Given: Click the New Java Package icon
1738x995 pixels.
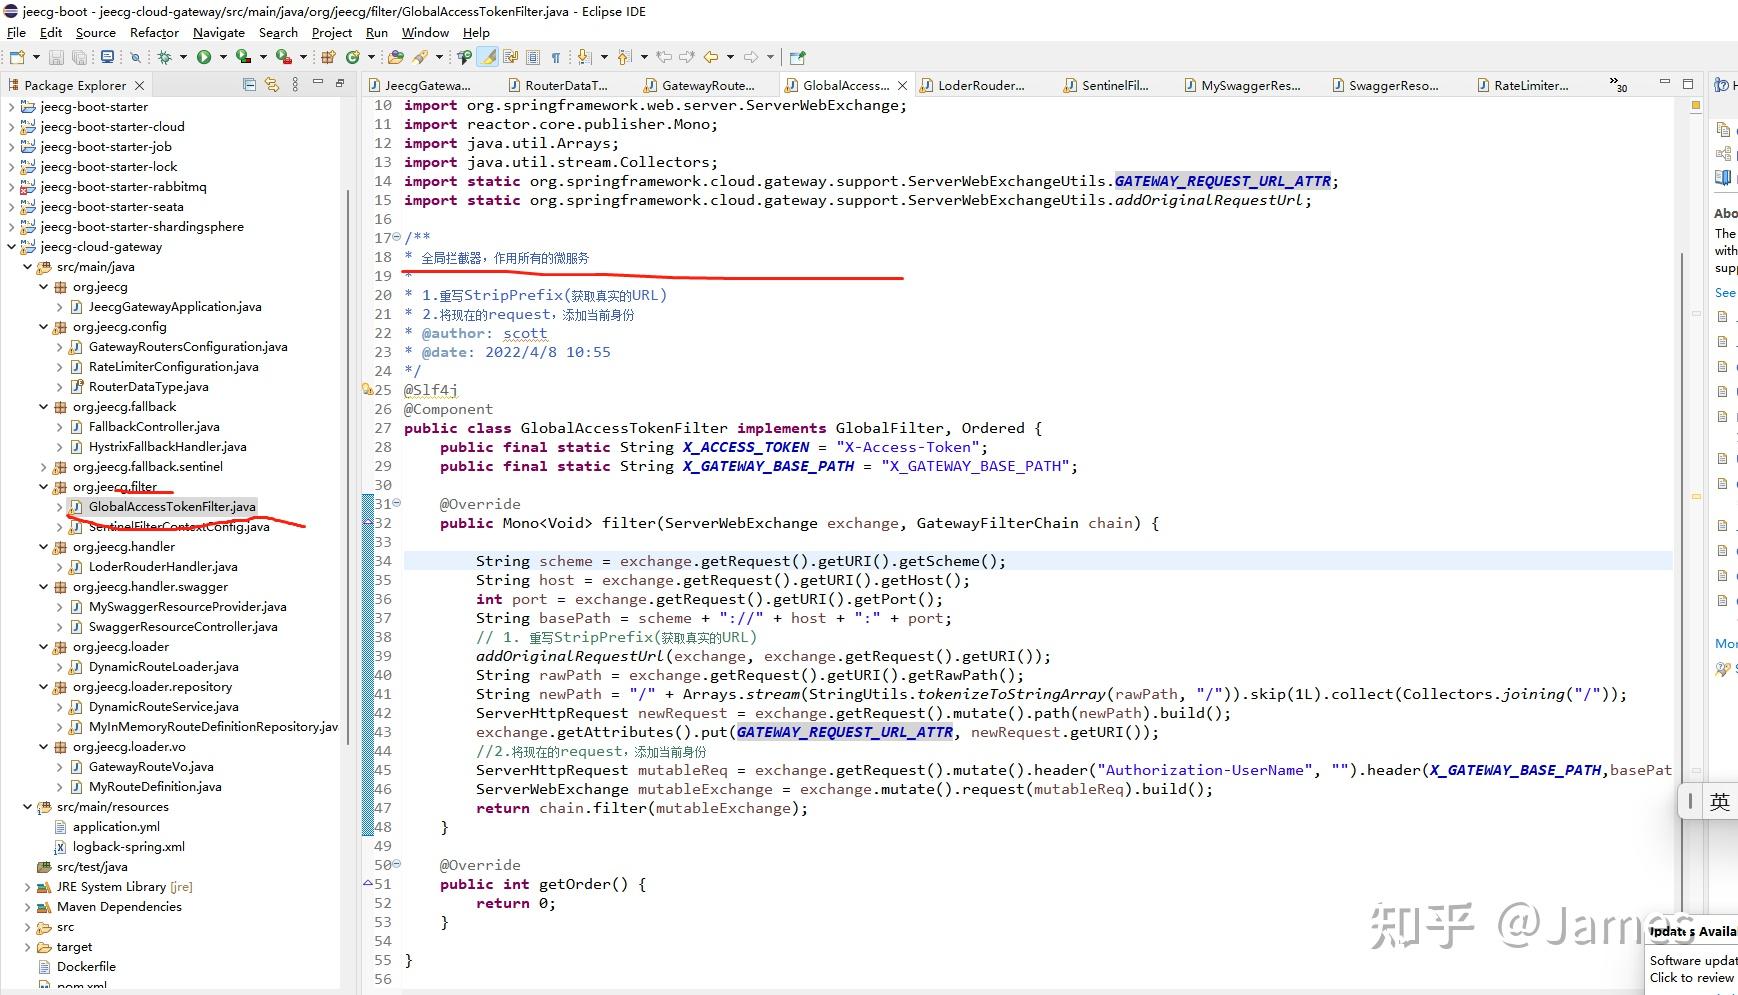Looking at the screenshot, I should coord(328,57).
